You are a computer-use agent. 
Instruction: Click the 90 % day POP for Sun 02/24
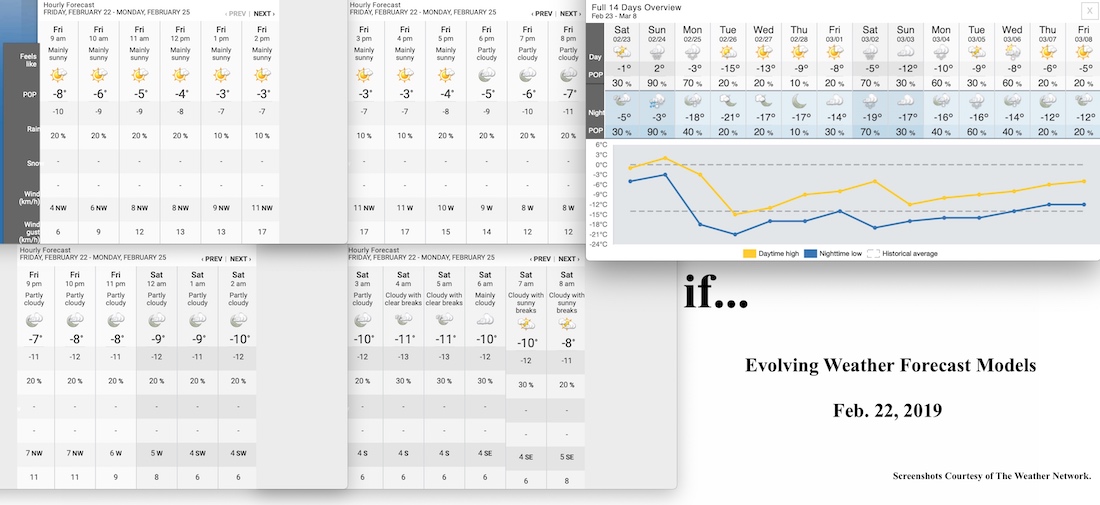point(657,83)
